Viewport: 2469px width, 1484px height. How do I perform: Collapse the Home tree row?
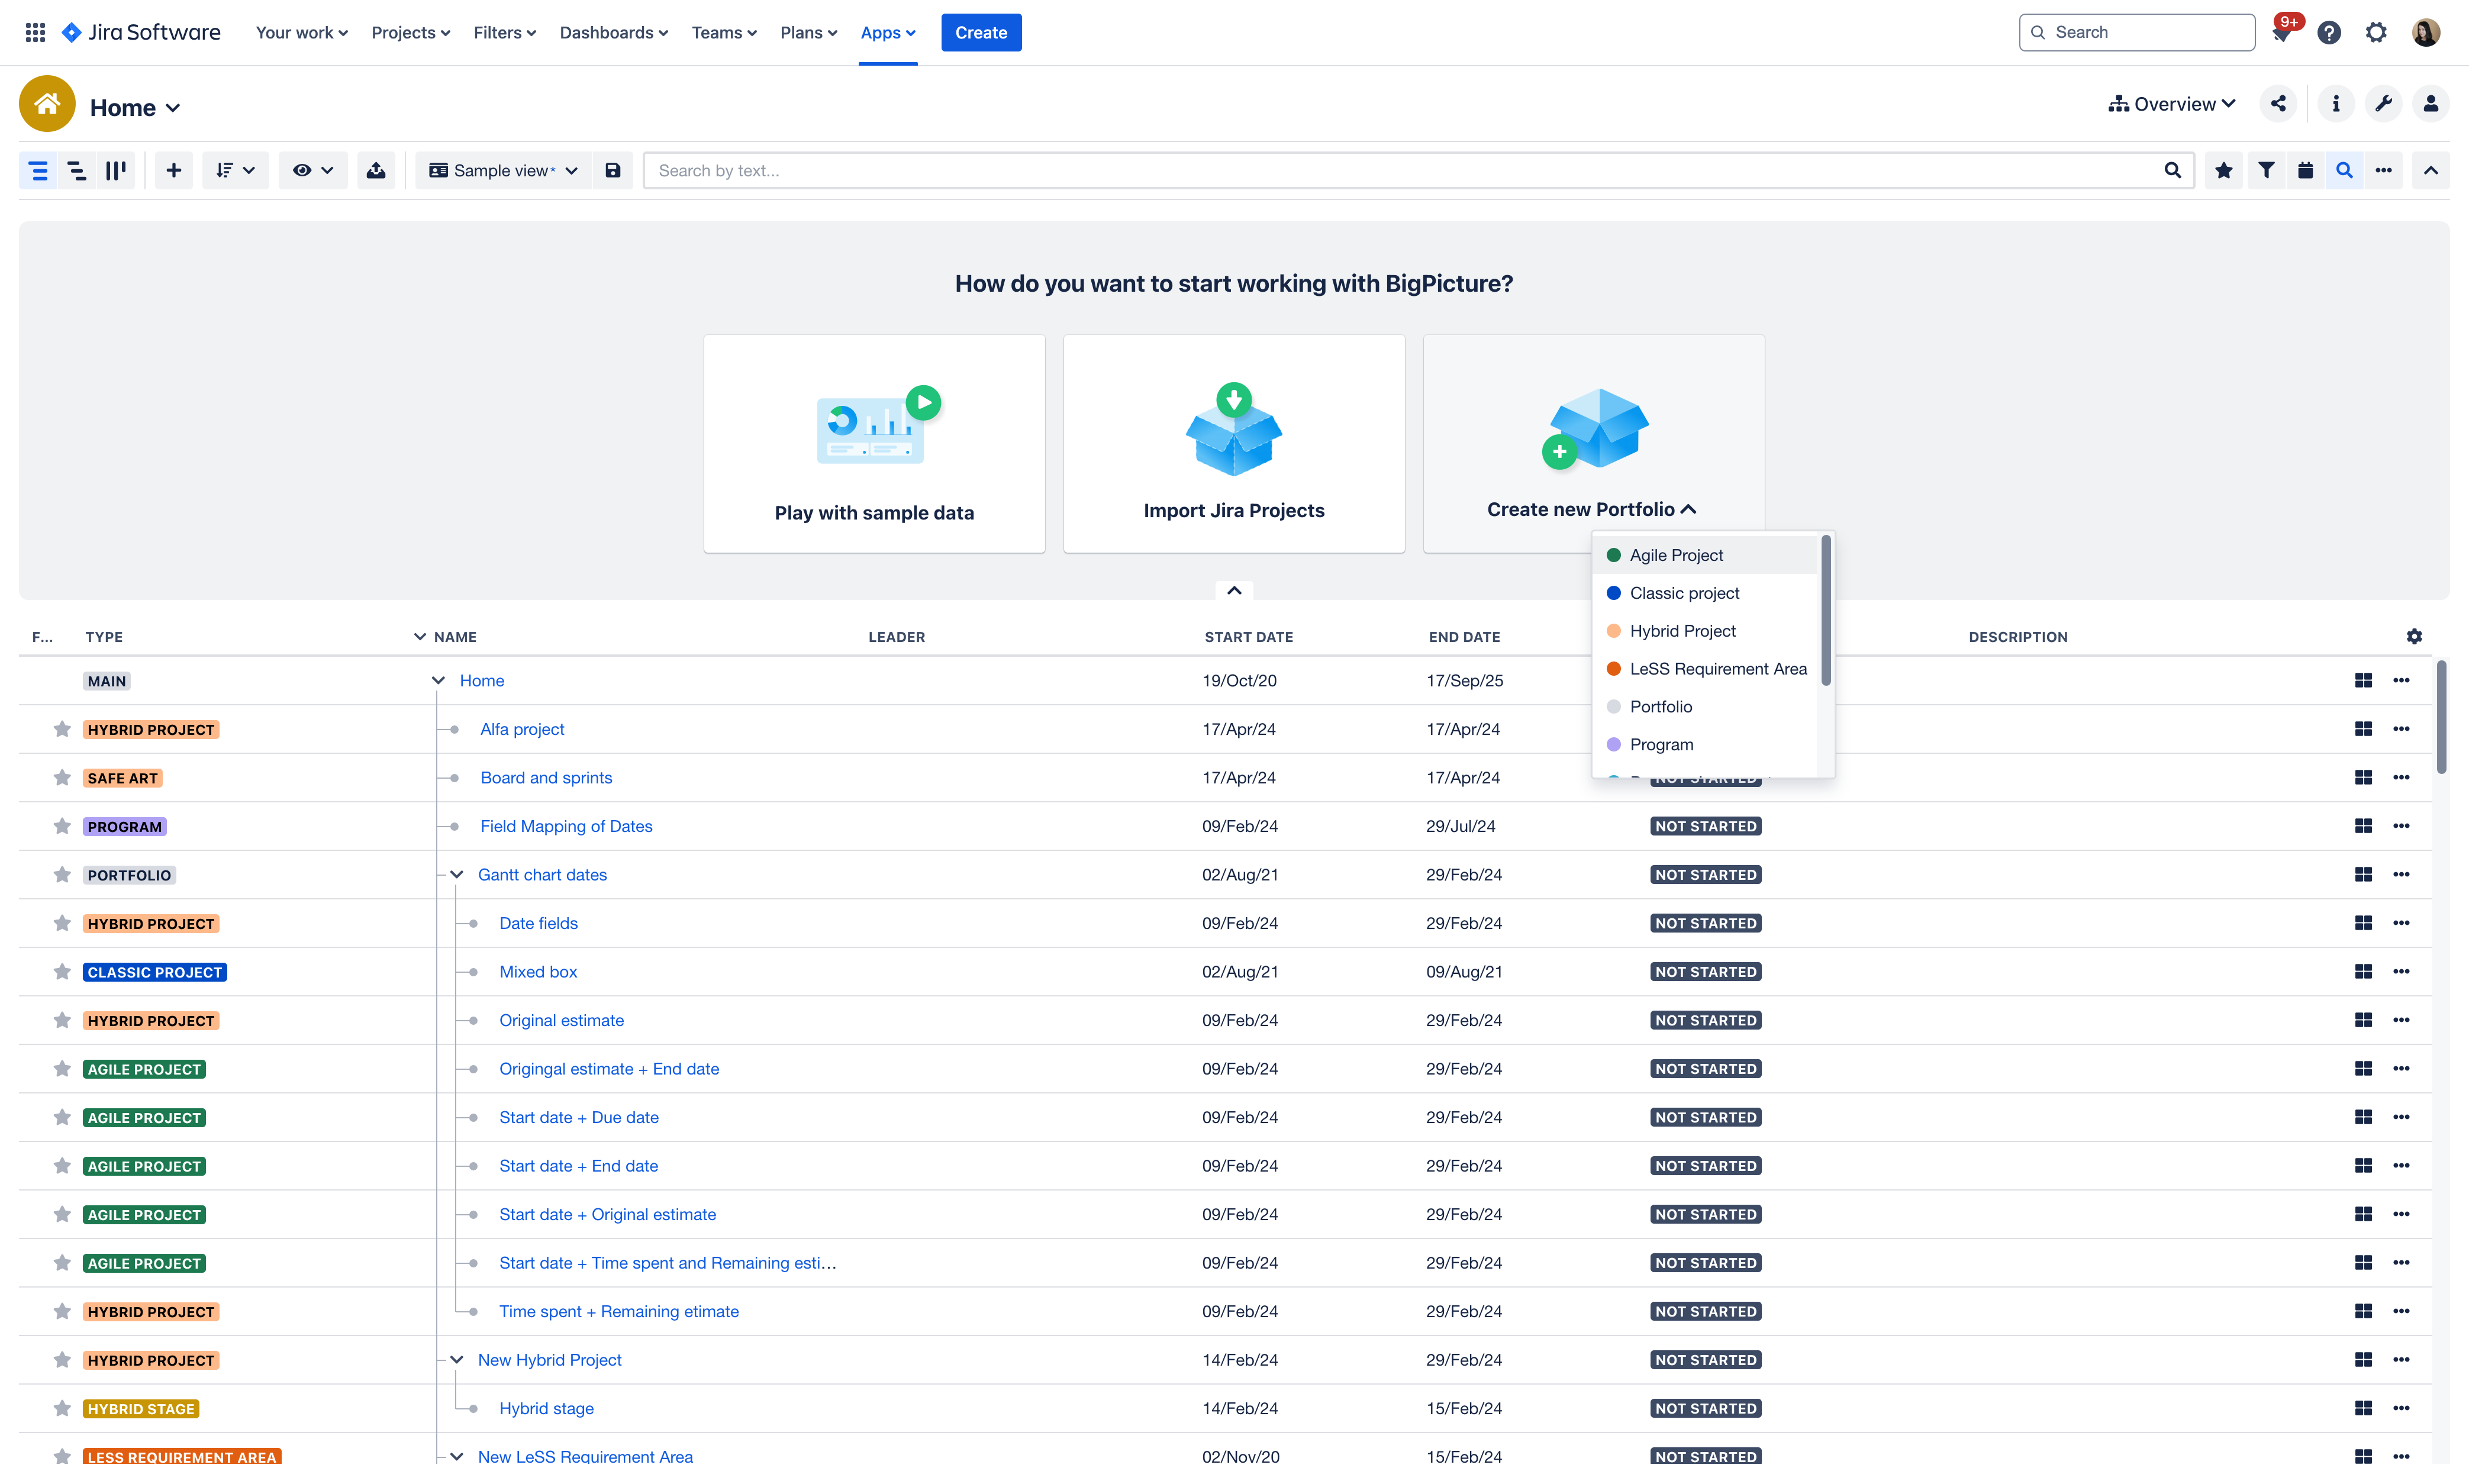pos(438,680)
